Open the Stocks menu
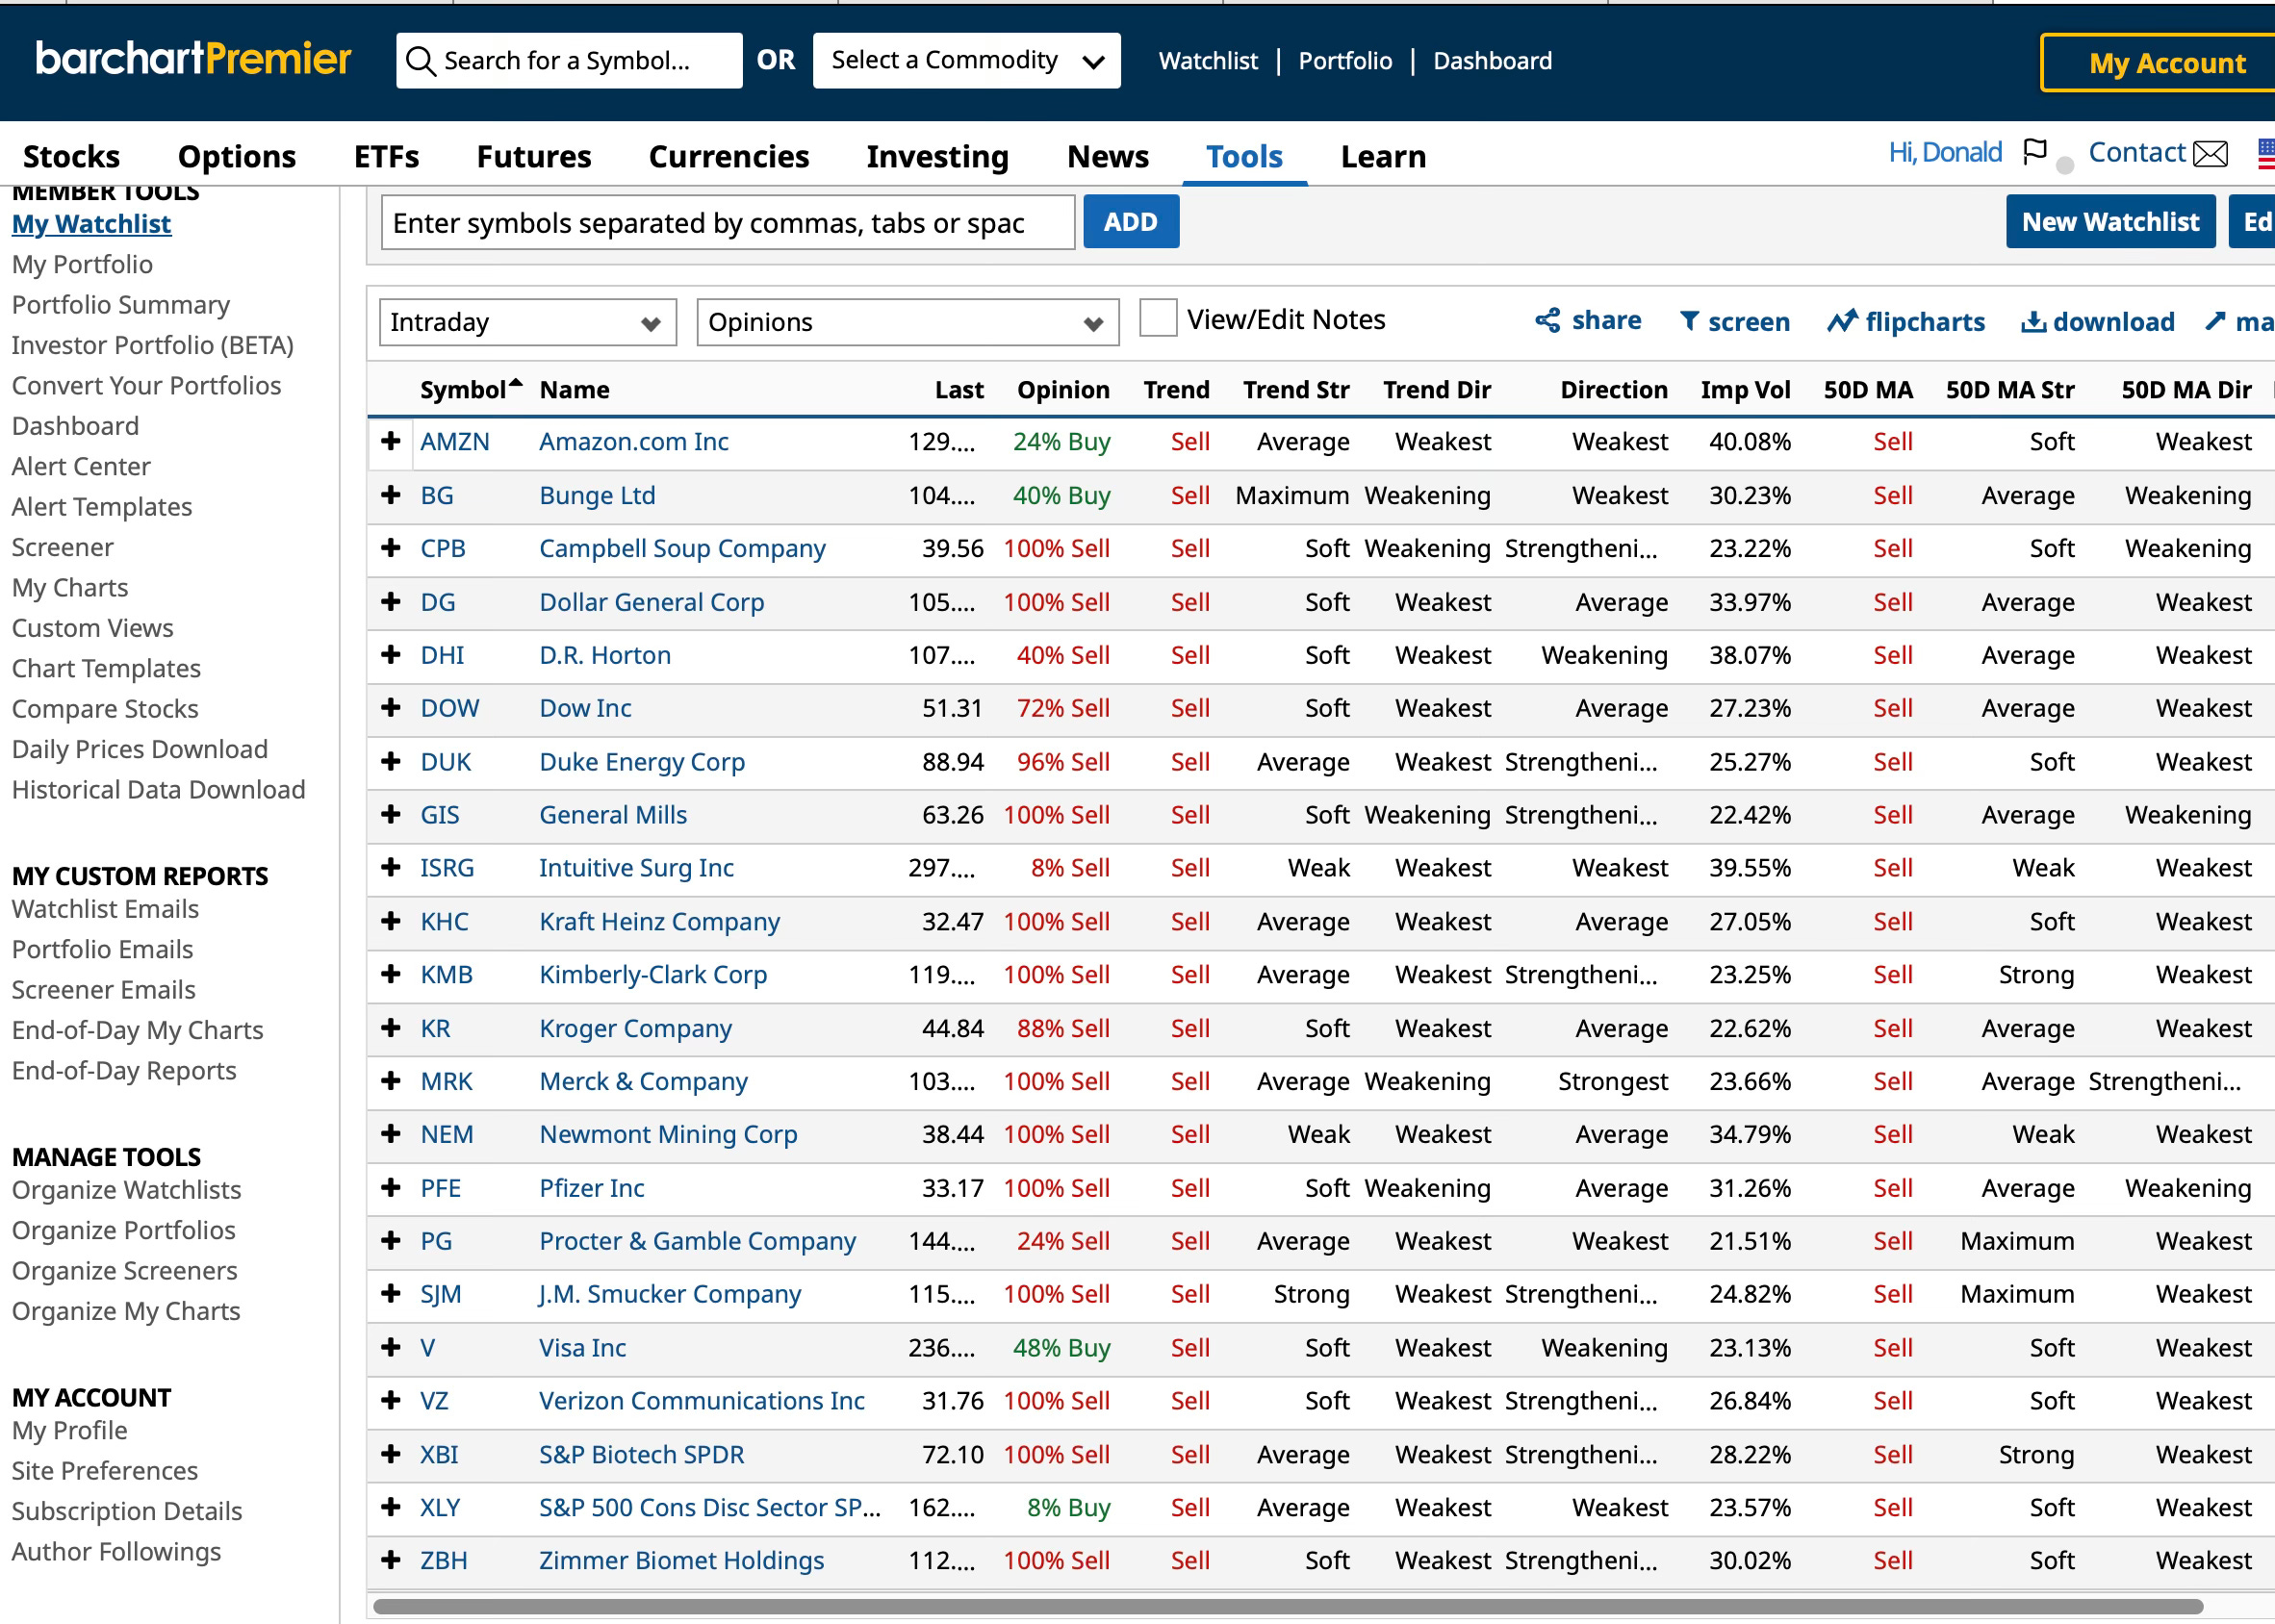The height and width of the screenshot is (1624, 2275). click(71, 157)
